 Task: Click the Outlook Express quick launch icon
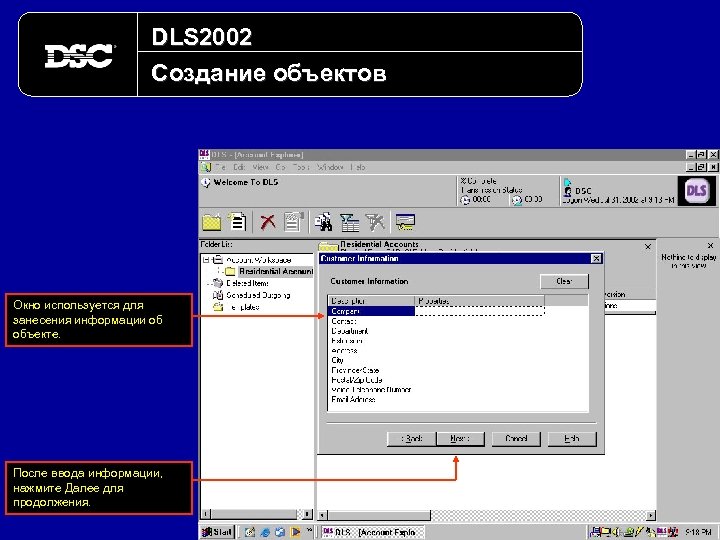coord(280,532)
